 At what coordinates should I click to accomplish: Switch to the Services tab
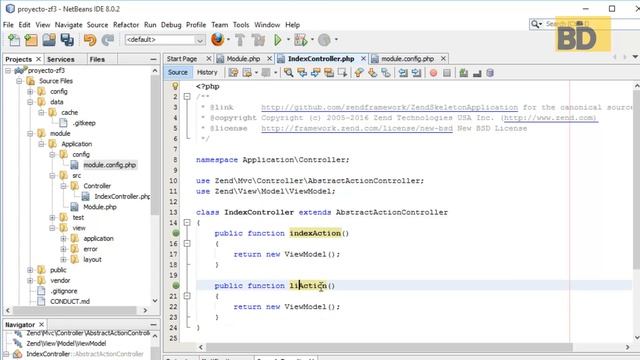tap(61, 59)
